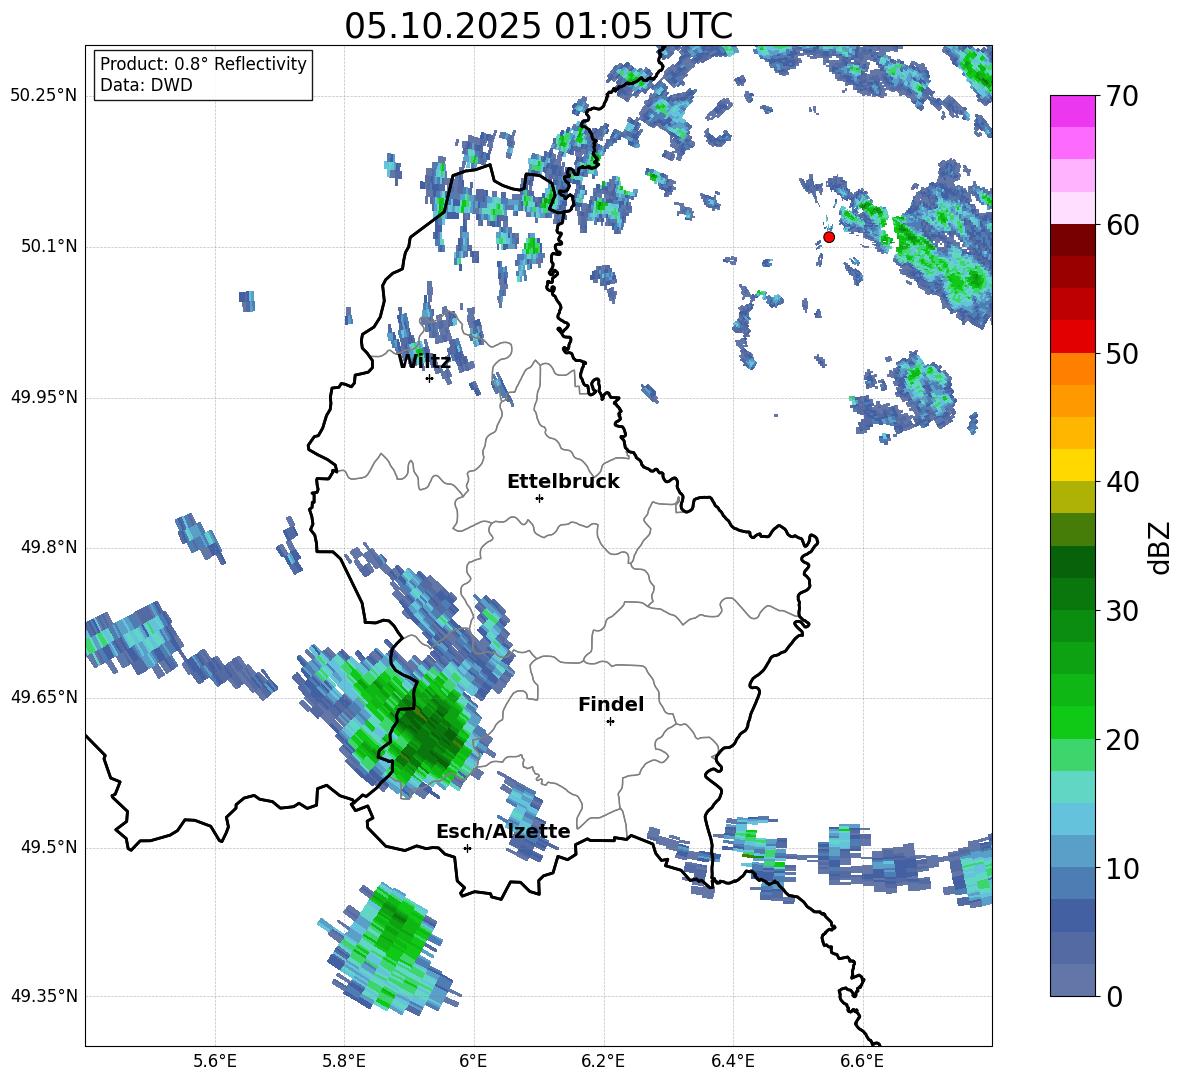Click the Esch/Alzette city label
This screenshot has width=1184, height=1081.
pos(503,831)
